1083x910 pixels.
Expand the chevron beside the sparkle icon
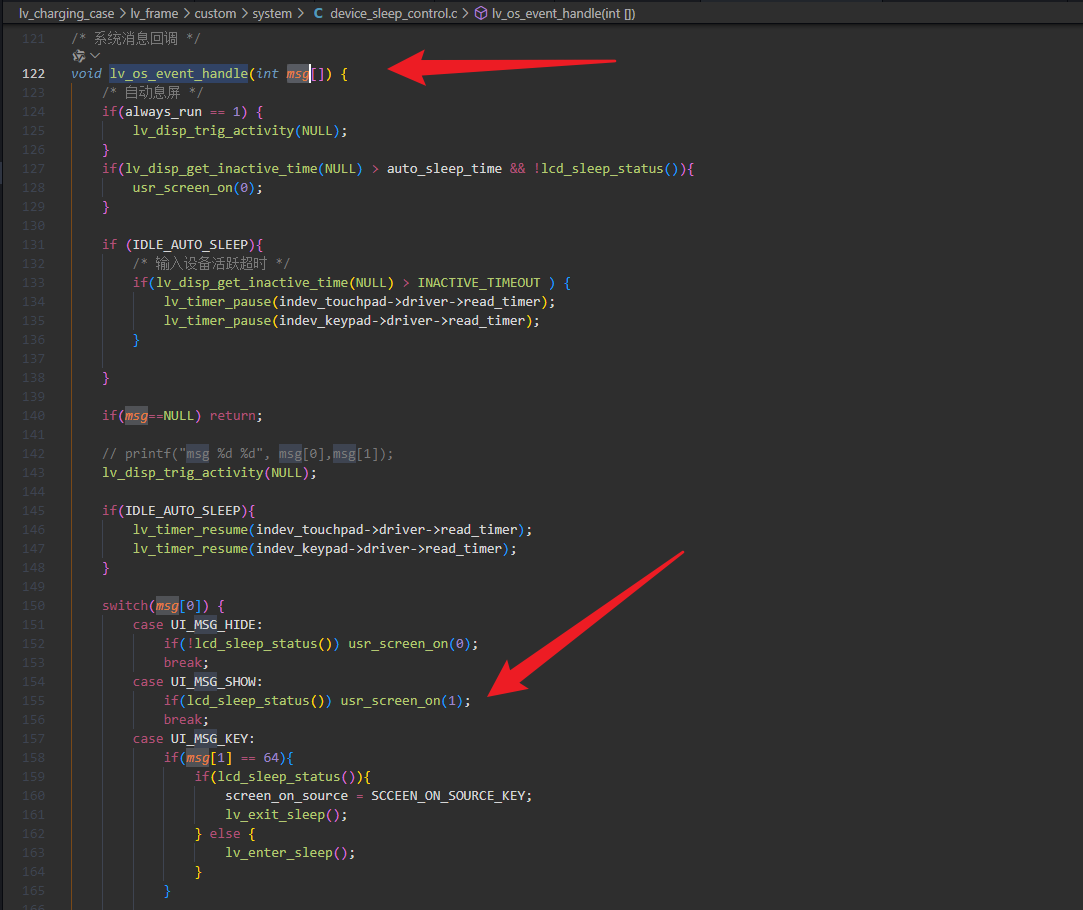[95, 56]
